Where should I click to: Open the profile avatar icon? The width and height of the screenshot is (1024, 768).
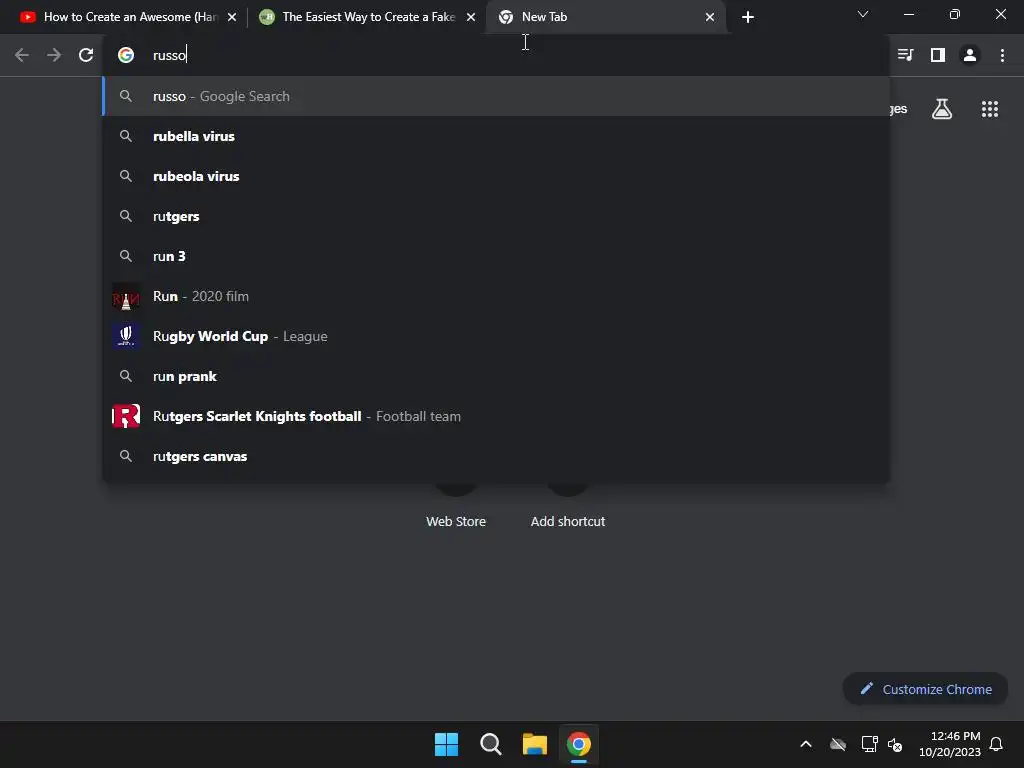[970, 55]
